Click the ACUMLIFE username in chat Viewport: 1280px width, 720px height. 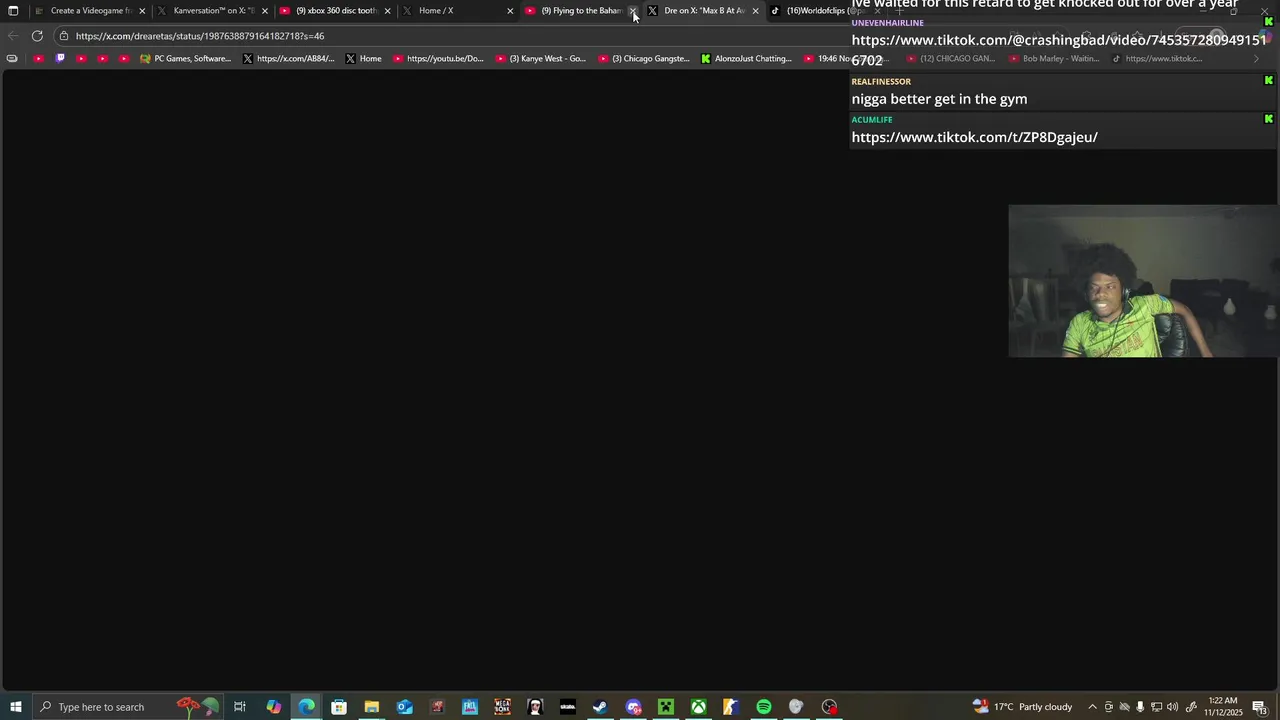pyautogui.click(x=872, y=120)
